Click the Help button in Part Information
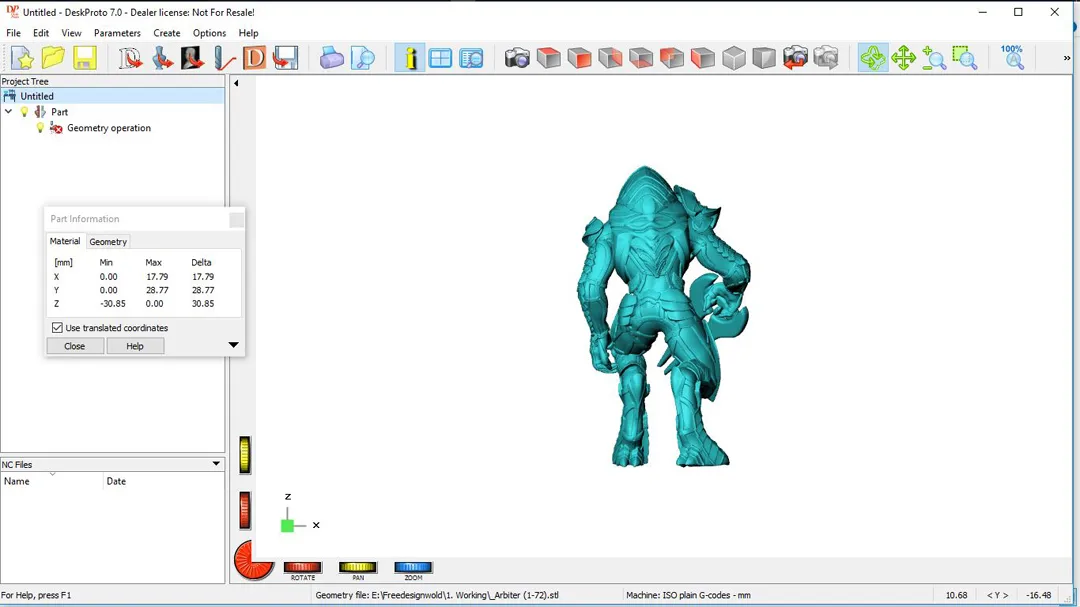The width and height of the screenshot is (1080, 607). [135, 346]
